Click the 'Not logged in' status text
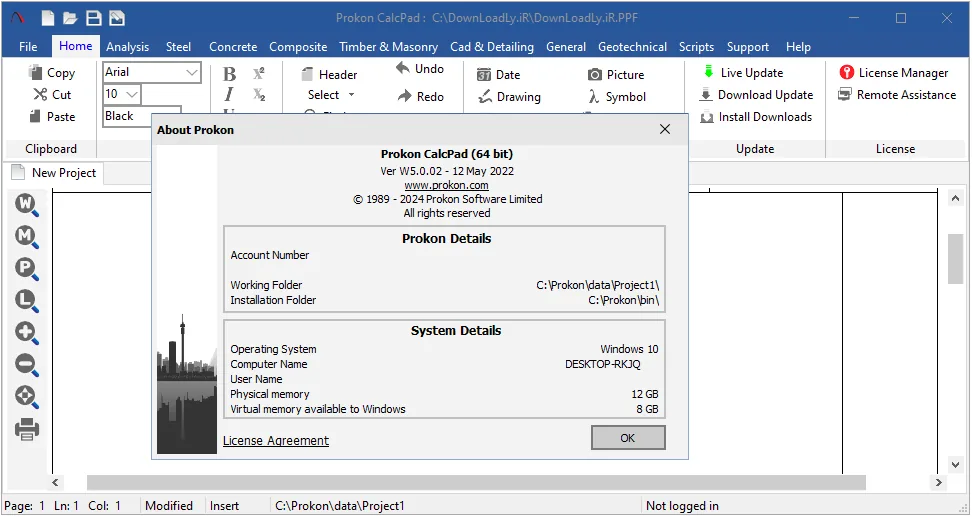This screenshot has width=972, height=517. coord(682,506)
